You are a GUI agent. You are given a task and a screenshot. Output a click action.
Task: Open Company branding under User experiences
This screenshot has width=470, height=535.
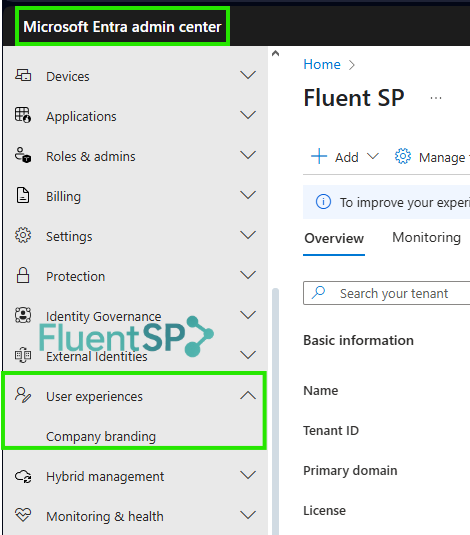click(101, 437)
